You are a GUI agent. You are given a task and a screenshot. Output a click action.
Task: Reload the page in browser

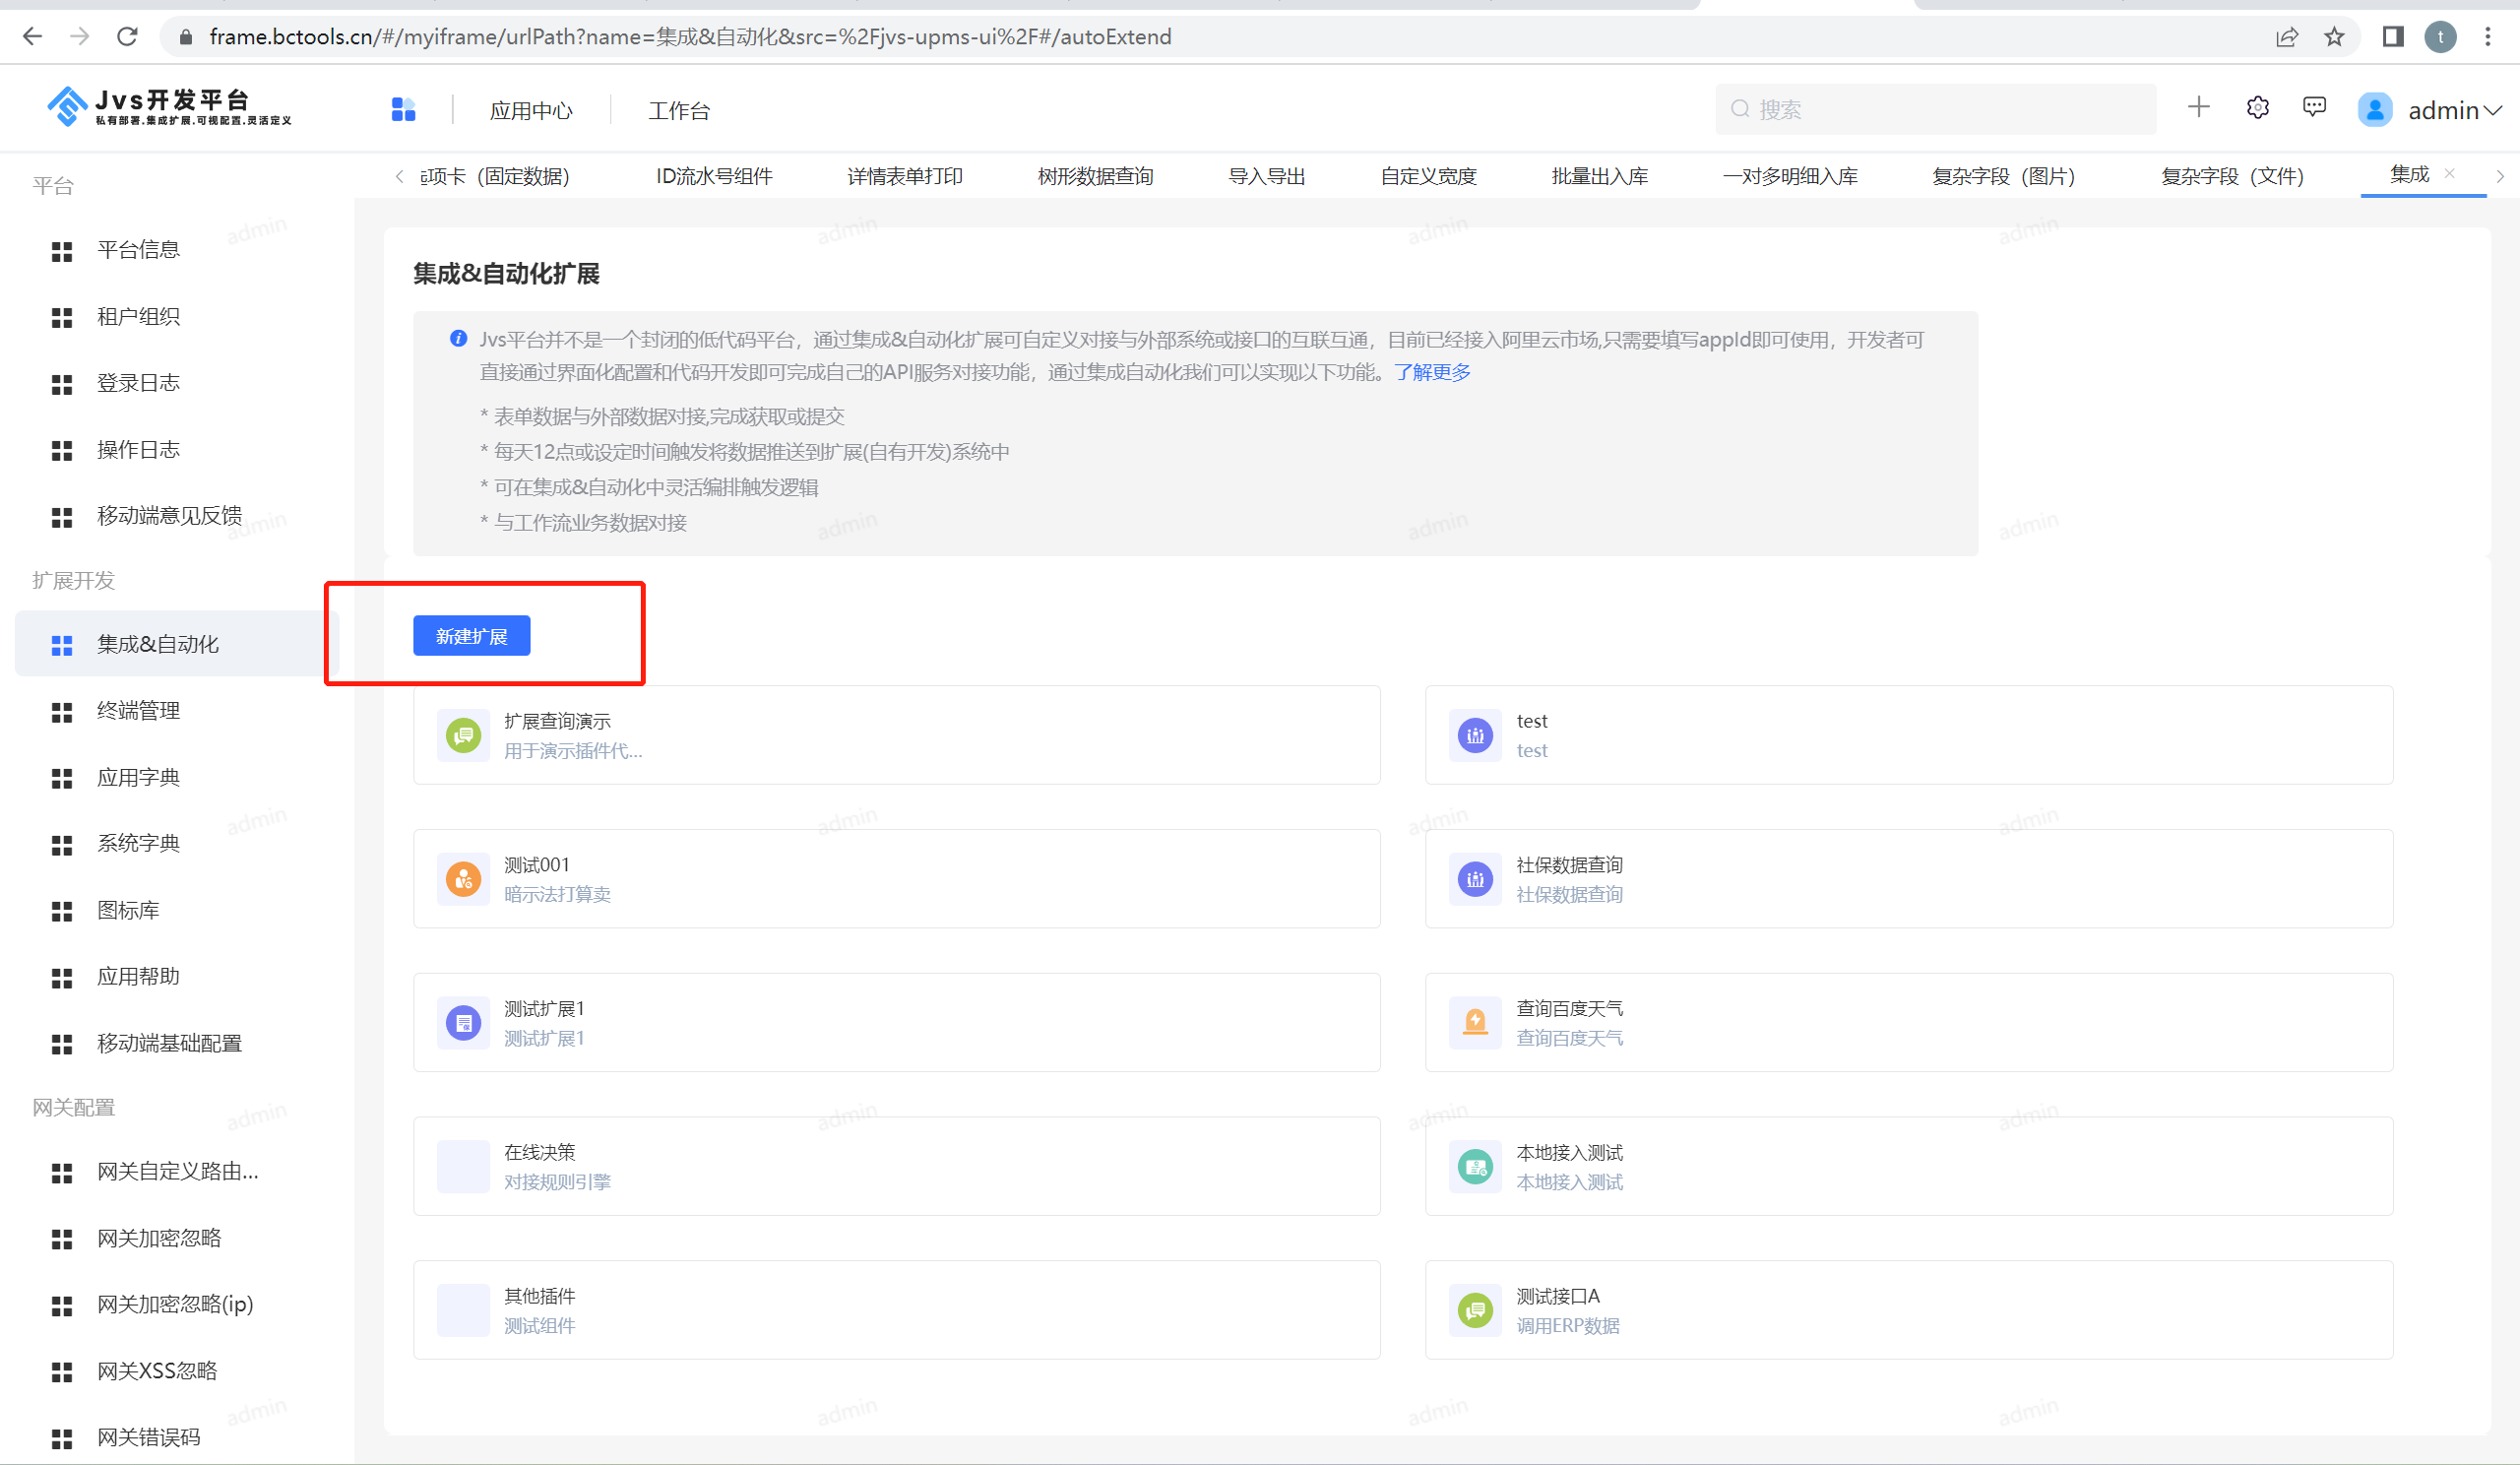127,37
